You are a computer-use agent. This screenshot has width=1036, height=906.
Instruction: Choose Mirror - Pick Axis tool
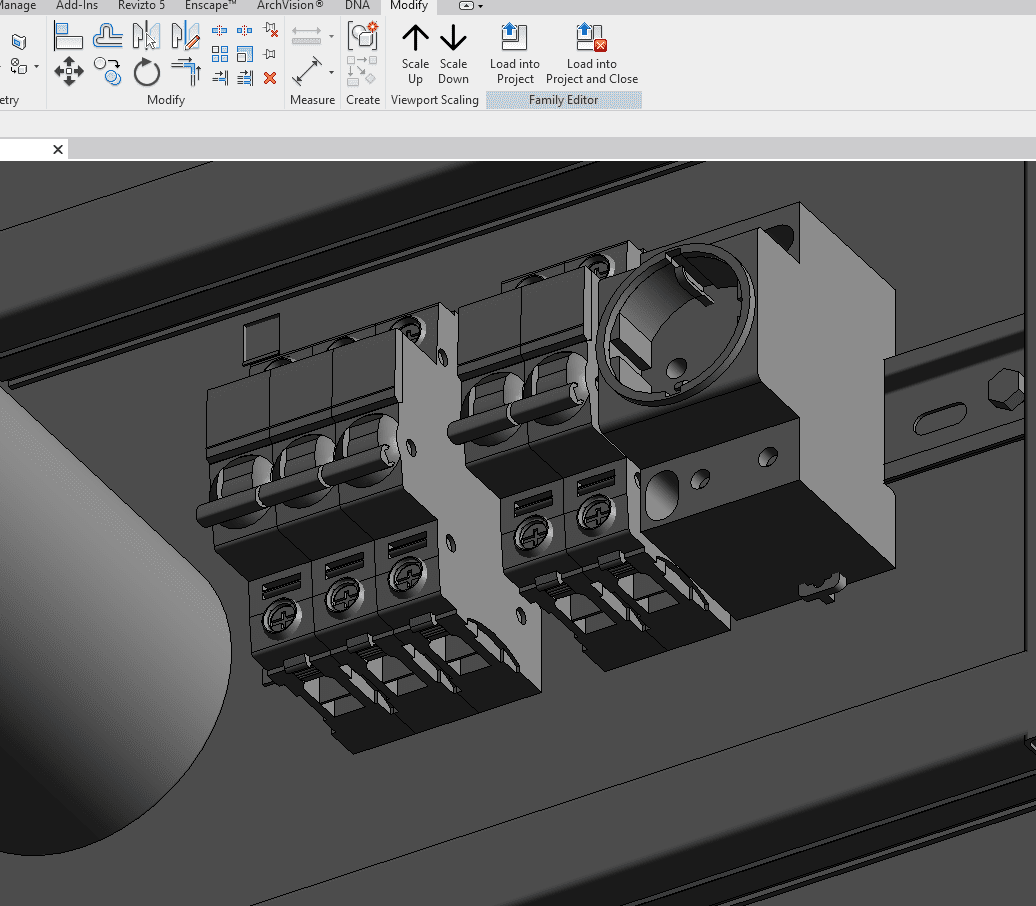click(146, 37)
